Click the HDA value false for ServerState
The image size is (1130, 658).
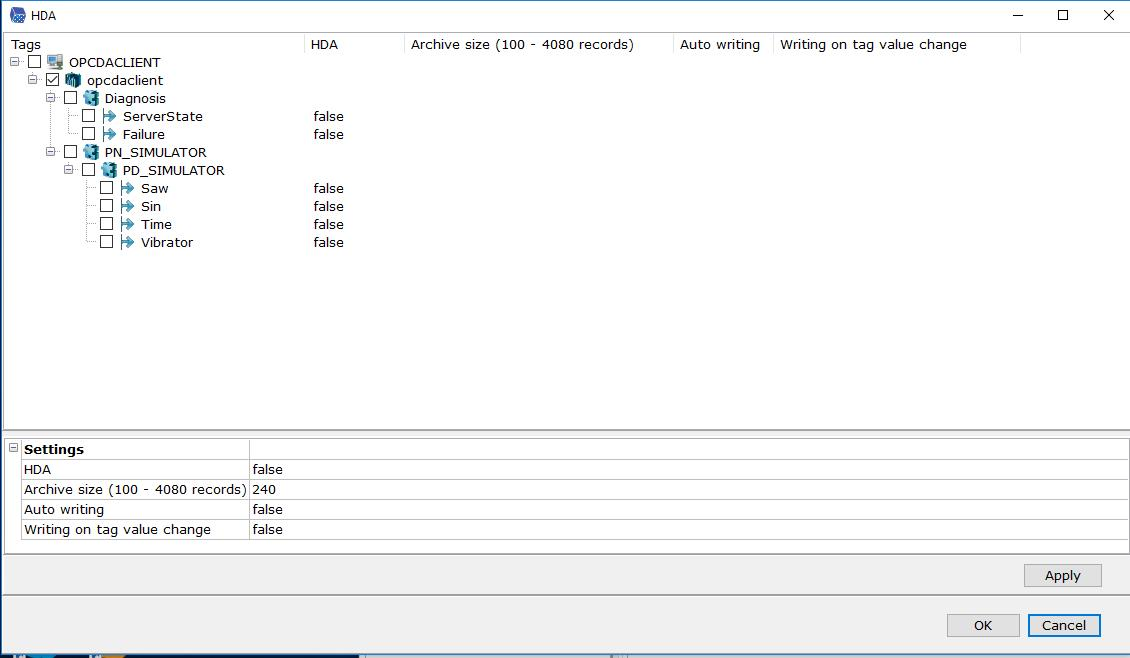click(x=329, y=116)
